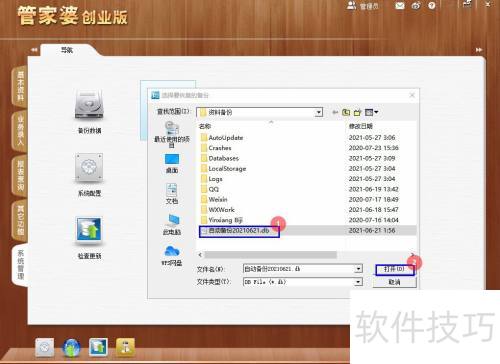Click the globe icon in bottom dock
Viewport: 500px width, 364px height.
click(x=71, y=347)
